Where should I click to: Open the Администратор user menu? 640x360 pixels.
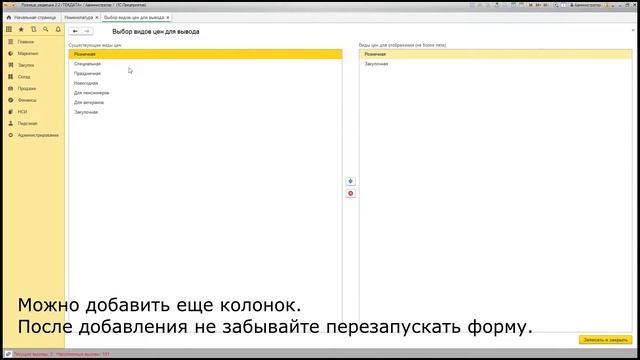[586, 5]
